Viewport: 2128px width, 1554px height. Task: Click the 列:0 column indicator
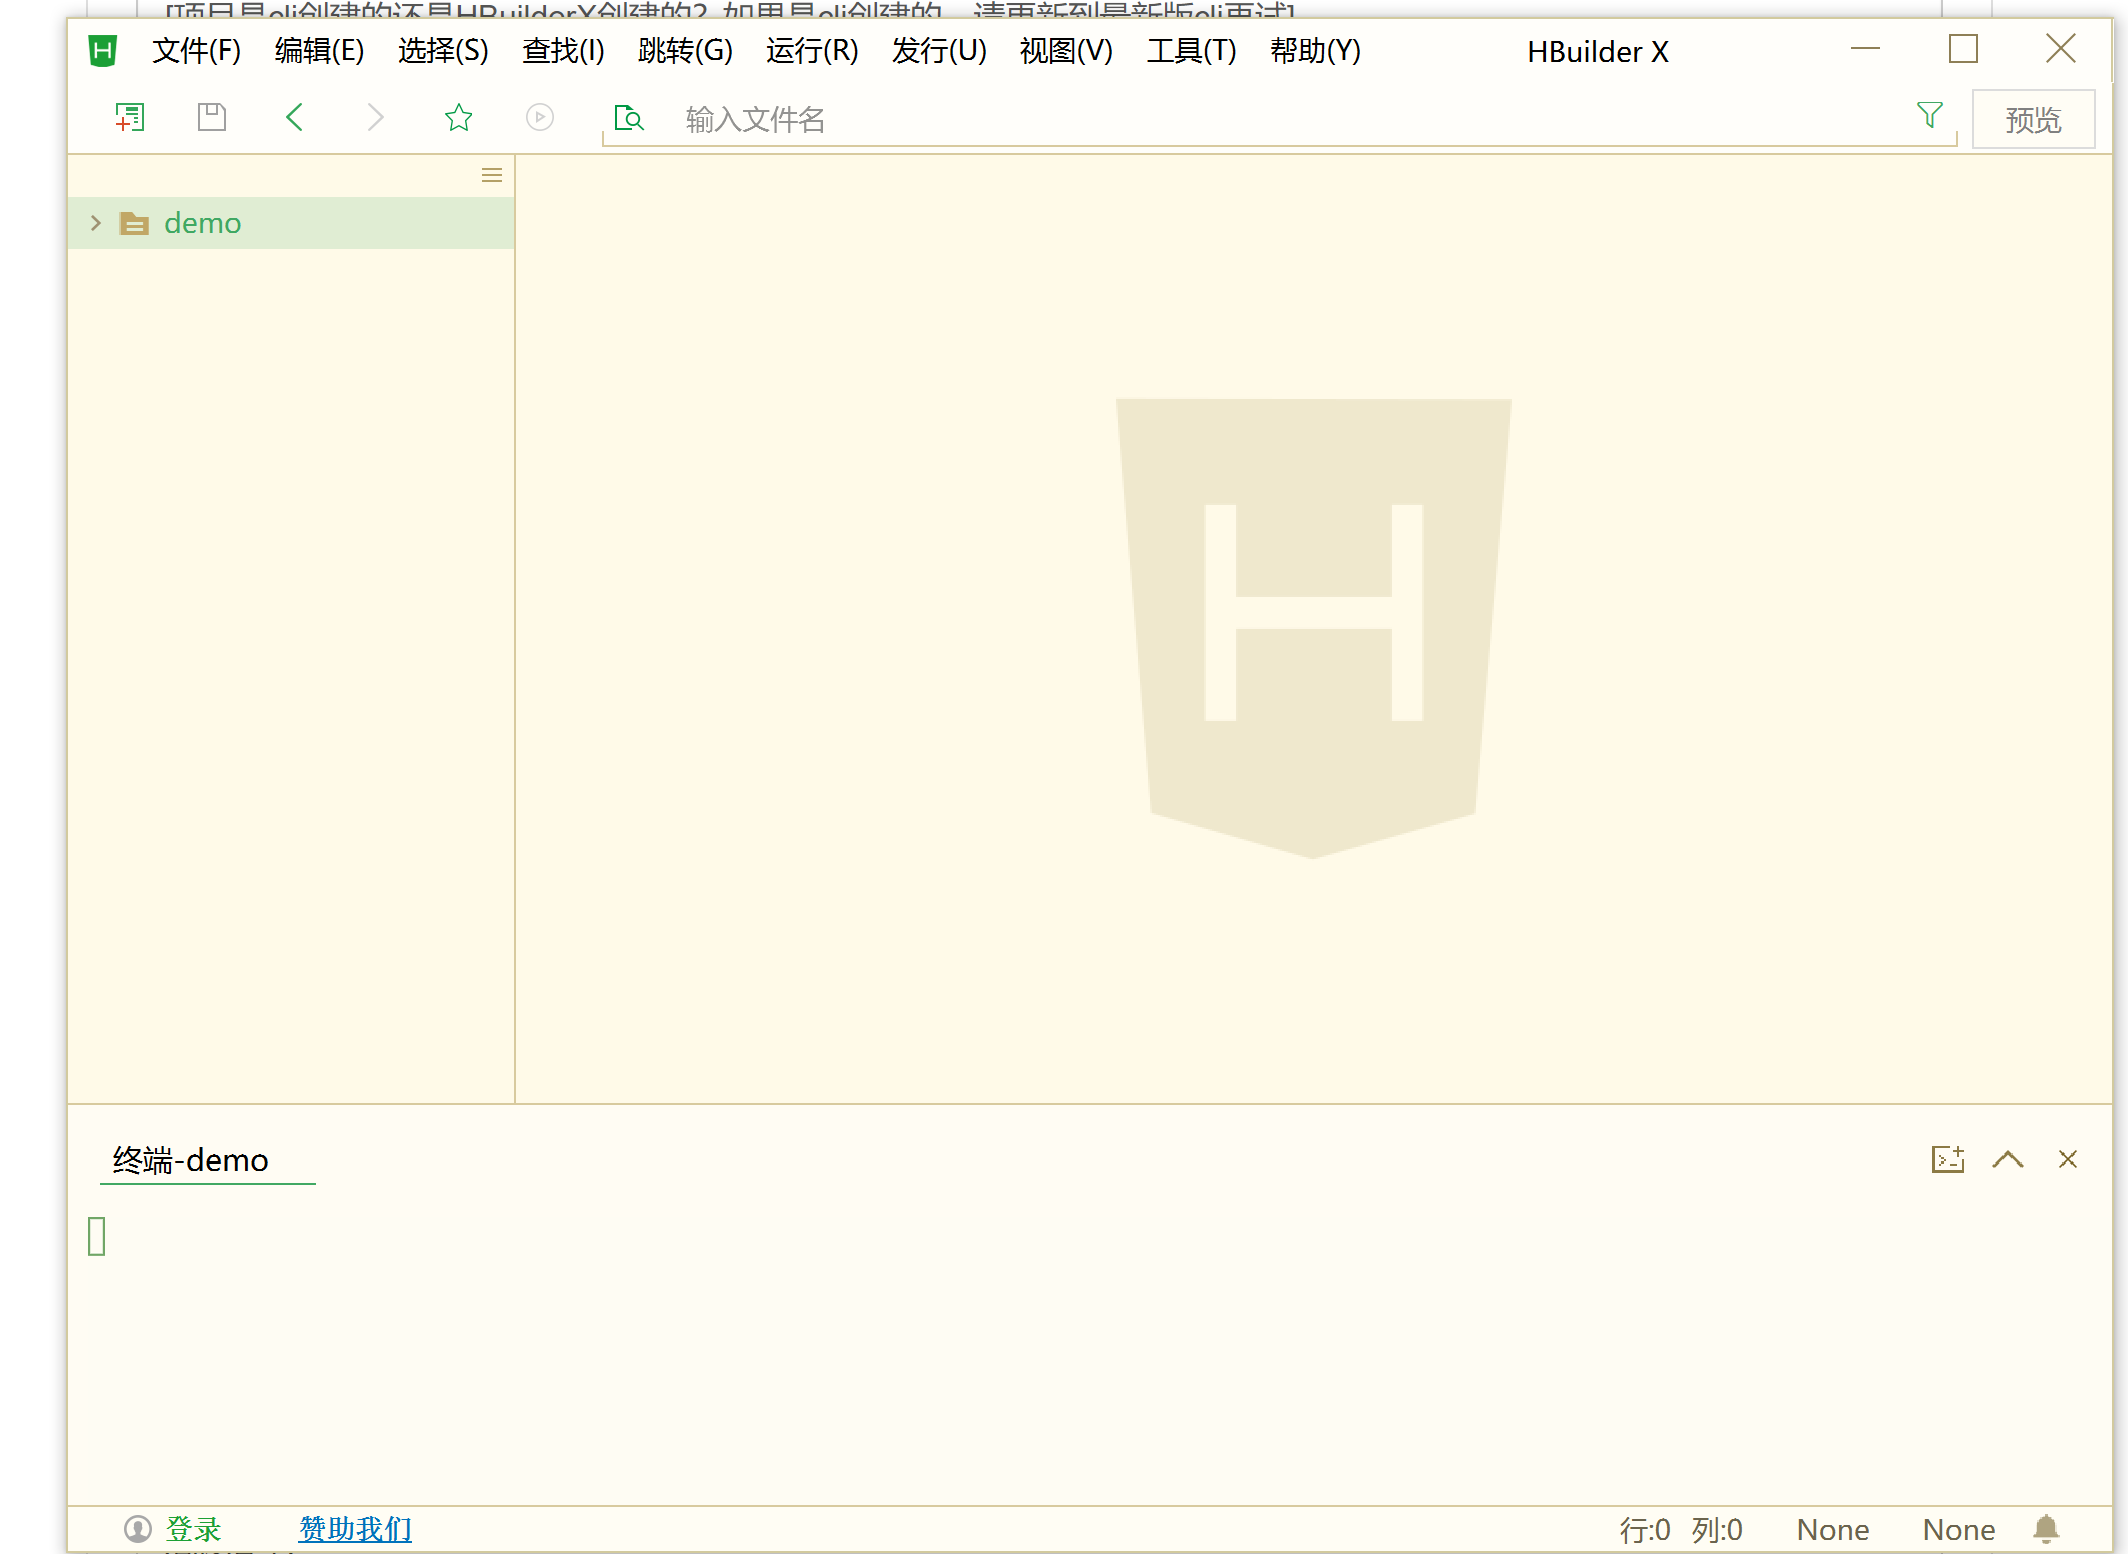tap(1717, 1530)
